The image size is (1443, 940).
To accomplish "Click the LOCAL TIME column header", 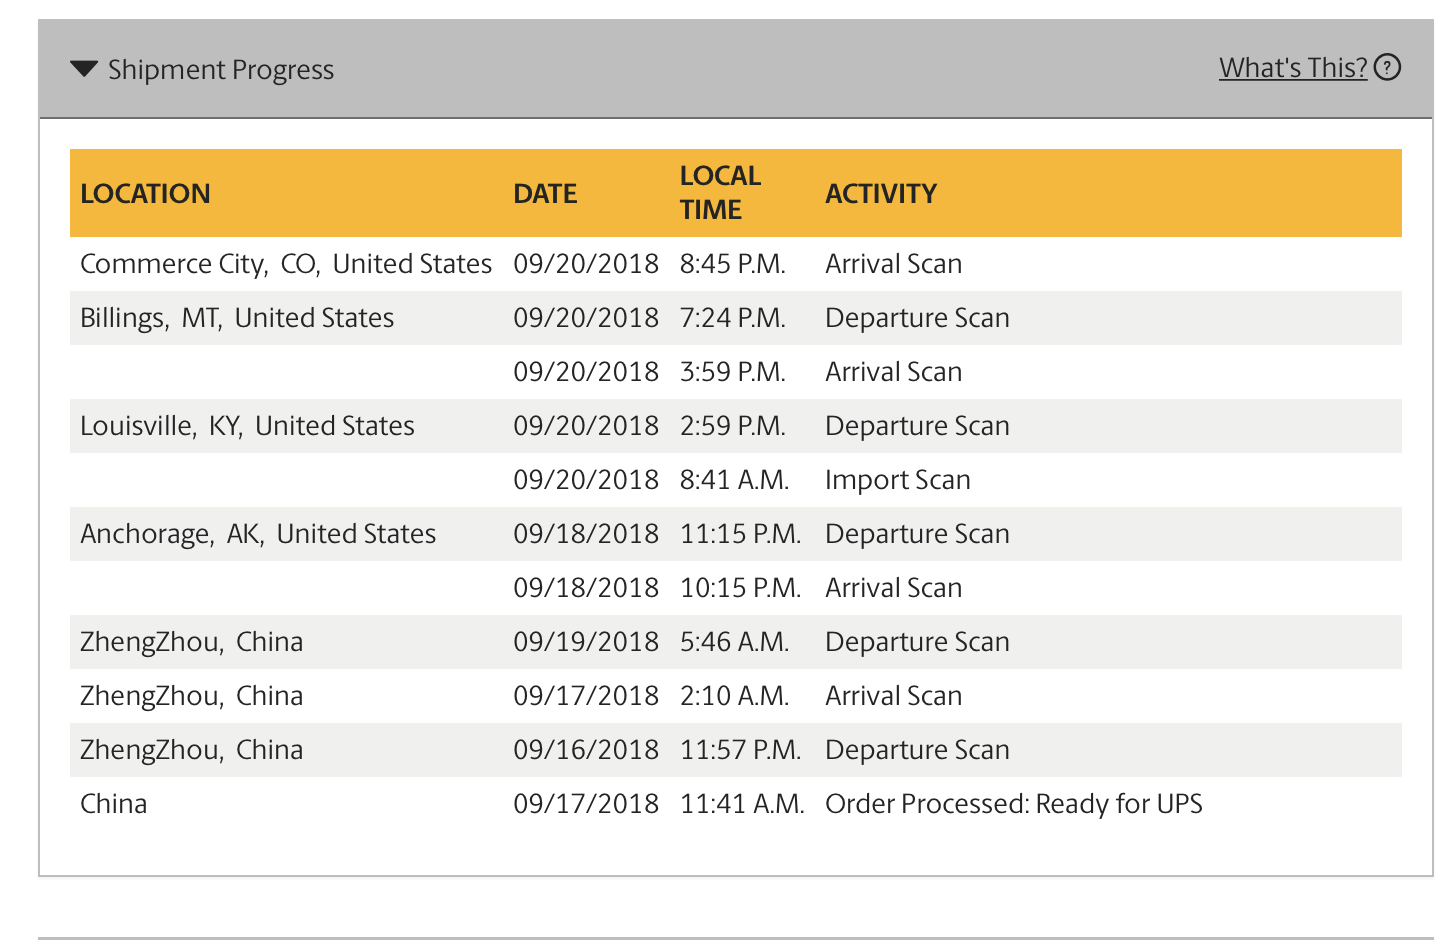I will coord(720,193).
